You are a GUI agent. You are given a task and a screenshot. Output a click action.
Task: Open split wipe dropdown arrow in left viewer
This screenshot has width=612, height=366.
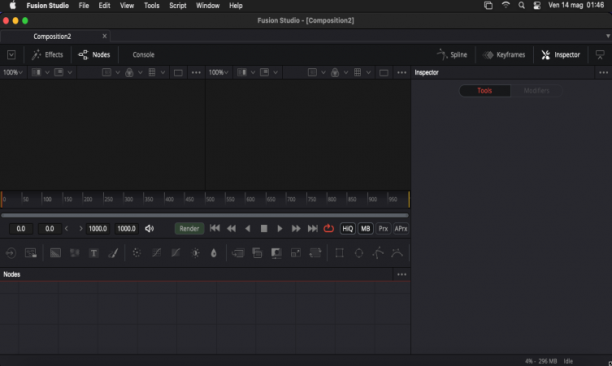pyautogui.click(x=47, y=72)
